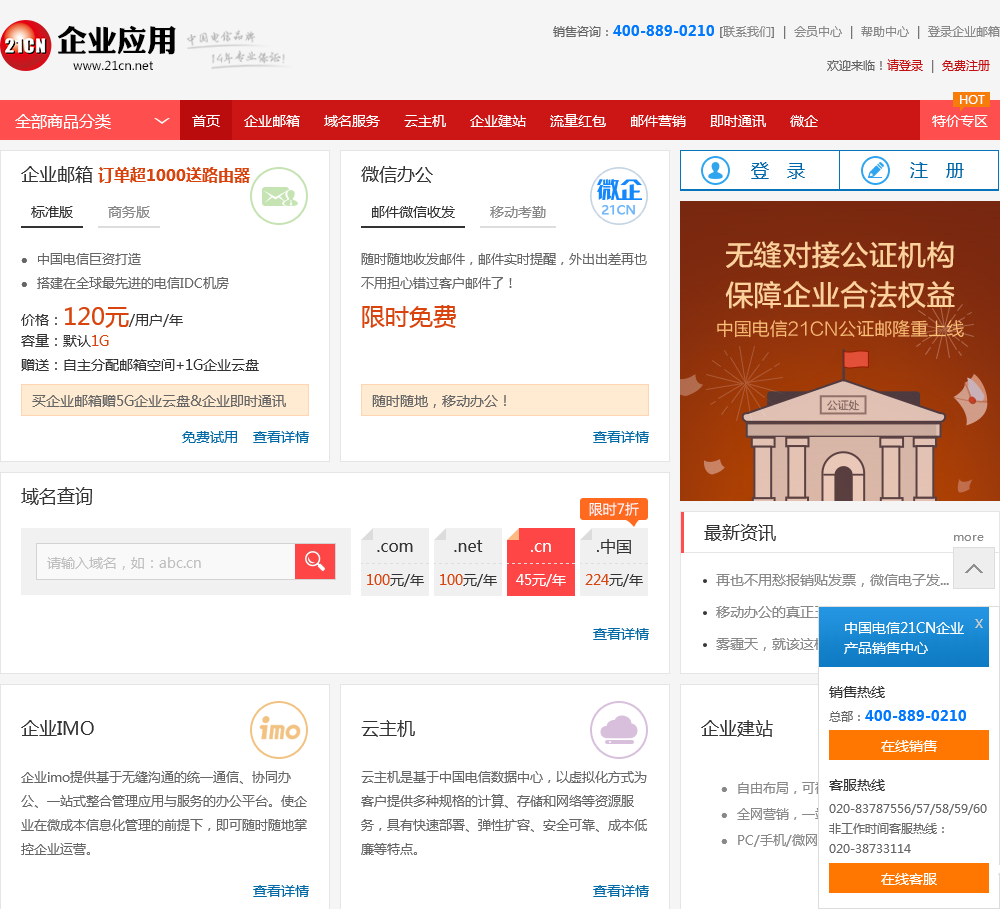Viewport: 1000px width, 909px height.
Task: Open 特价专区 hot menu item
Action: click(959, 121)
